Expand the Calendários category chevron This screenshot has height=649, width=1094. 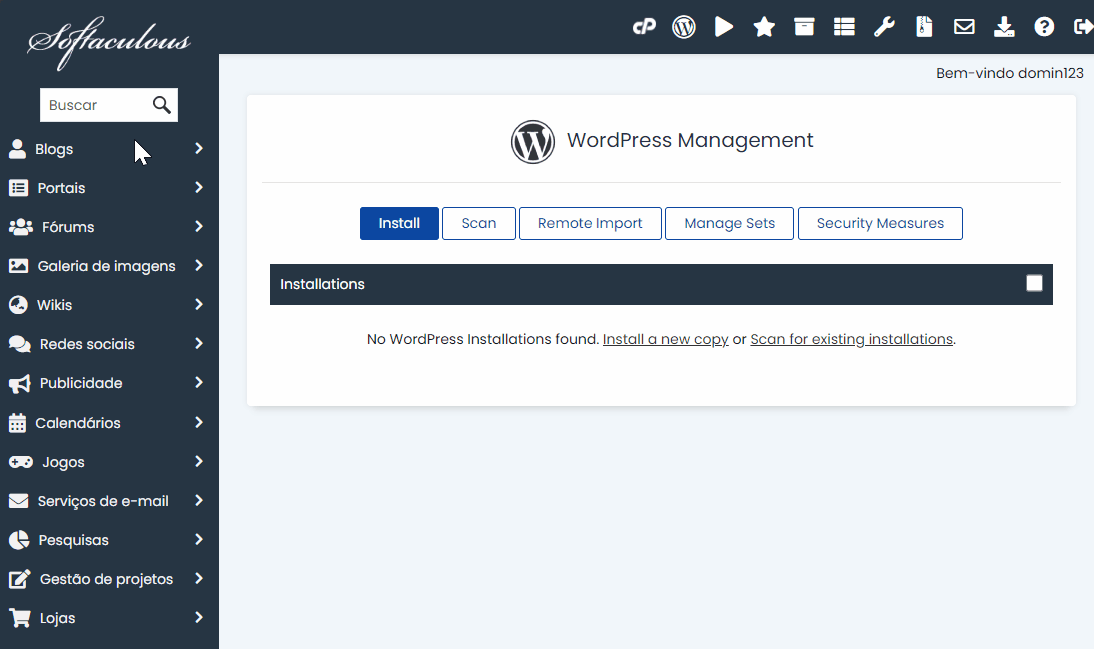199,423
